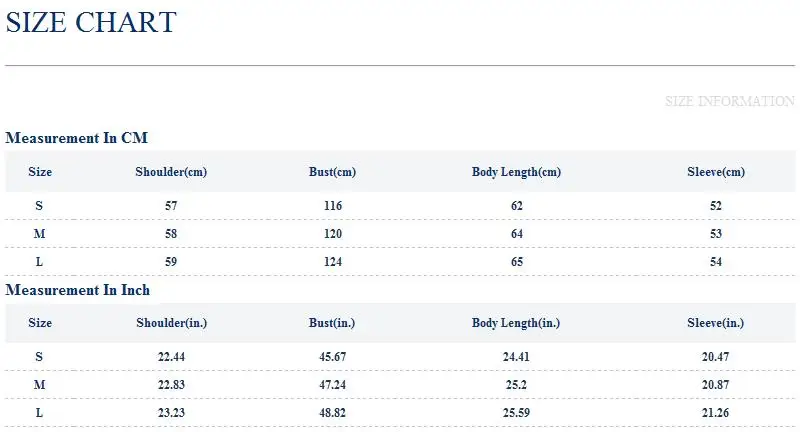Select bust value 116 in CM table
Screen dimensions: 800x432
(x=333, y=206)
